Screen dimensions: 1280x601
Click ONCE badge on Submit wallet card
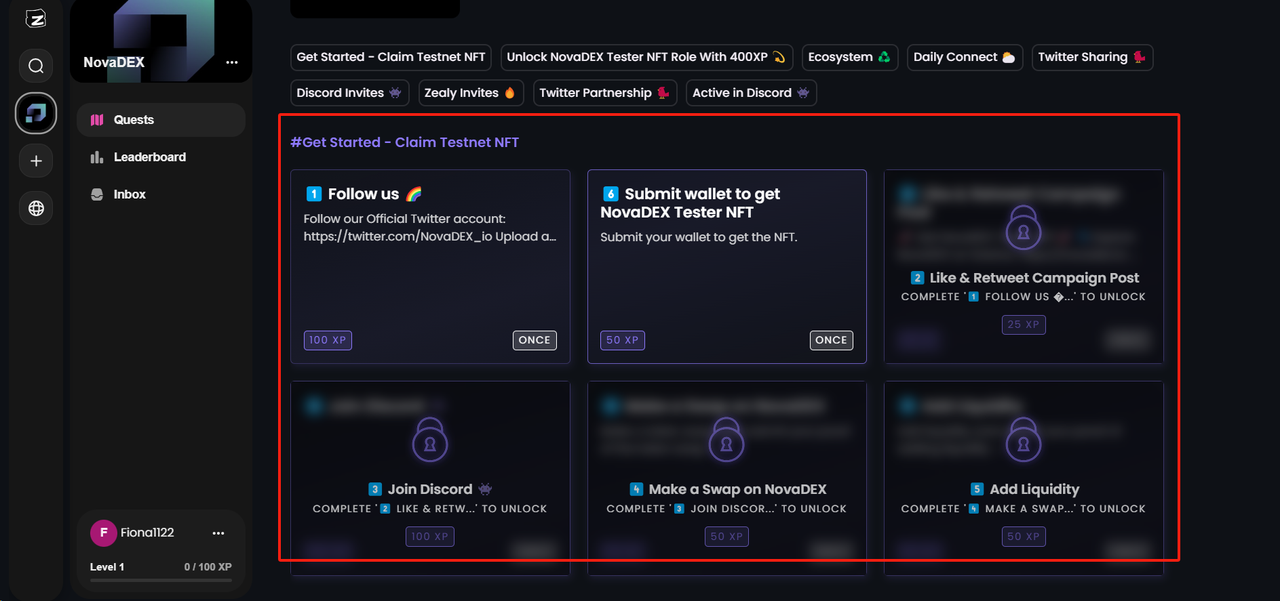[831, 340]
